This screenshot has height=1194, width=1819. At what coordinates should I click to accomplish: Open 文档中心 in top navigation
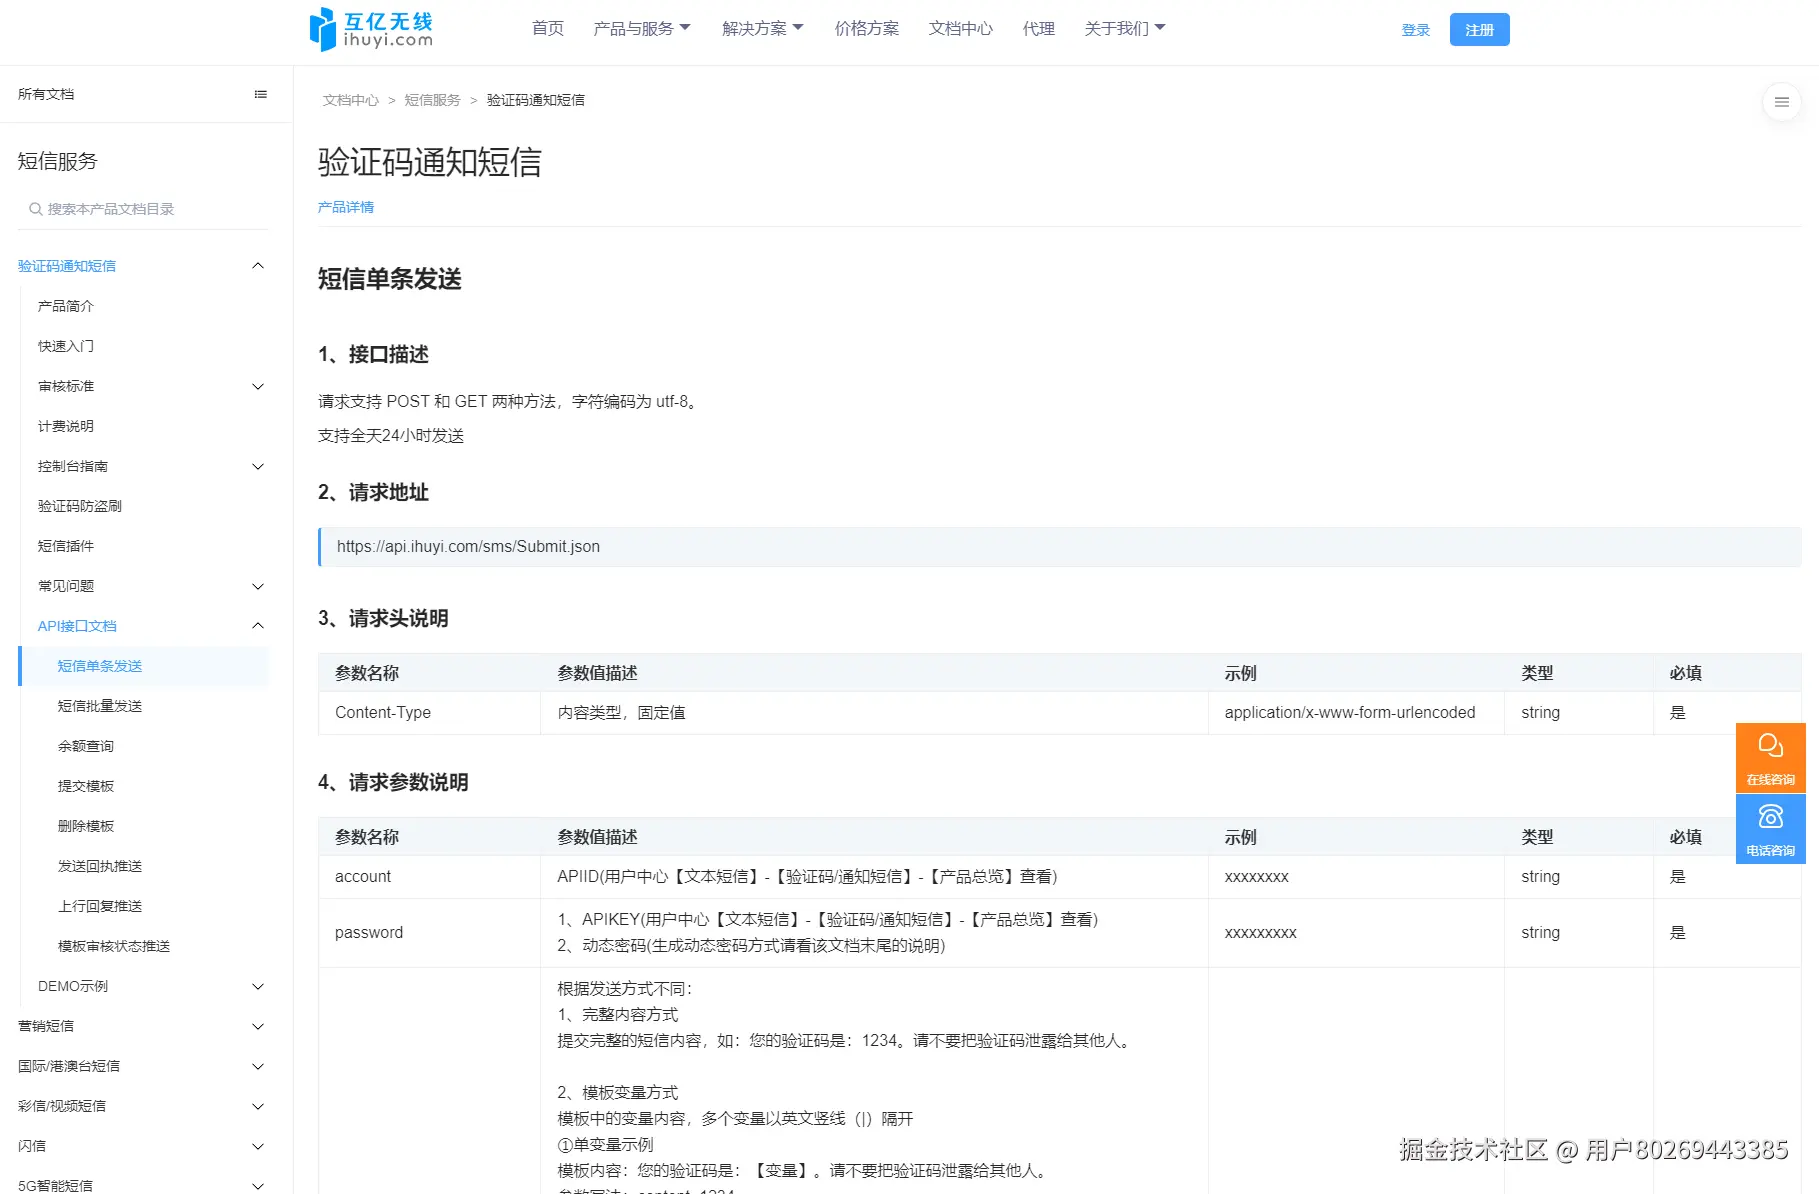[961, 28]
